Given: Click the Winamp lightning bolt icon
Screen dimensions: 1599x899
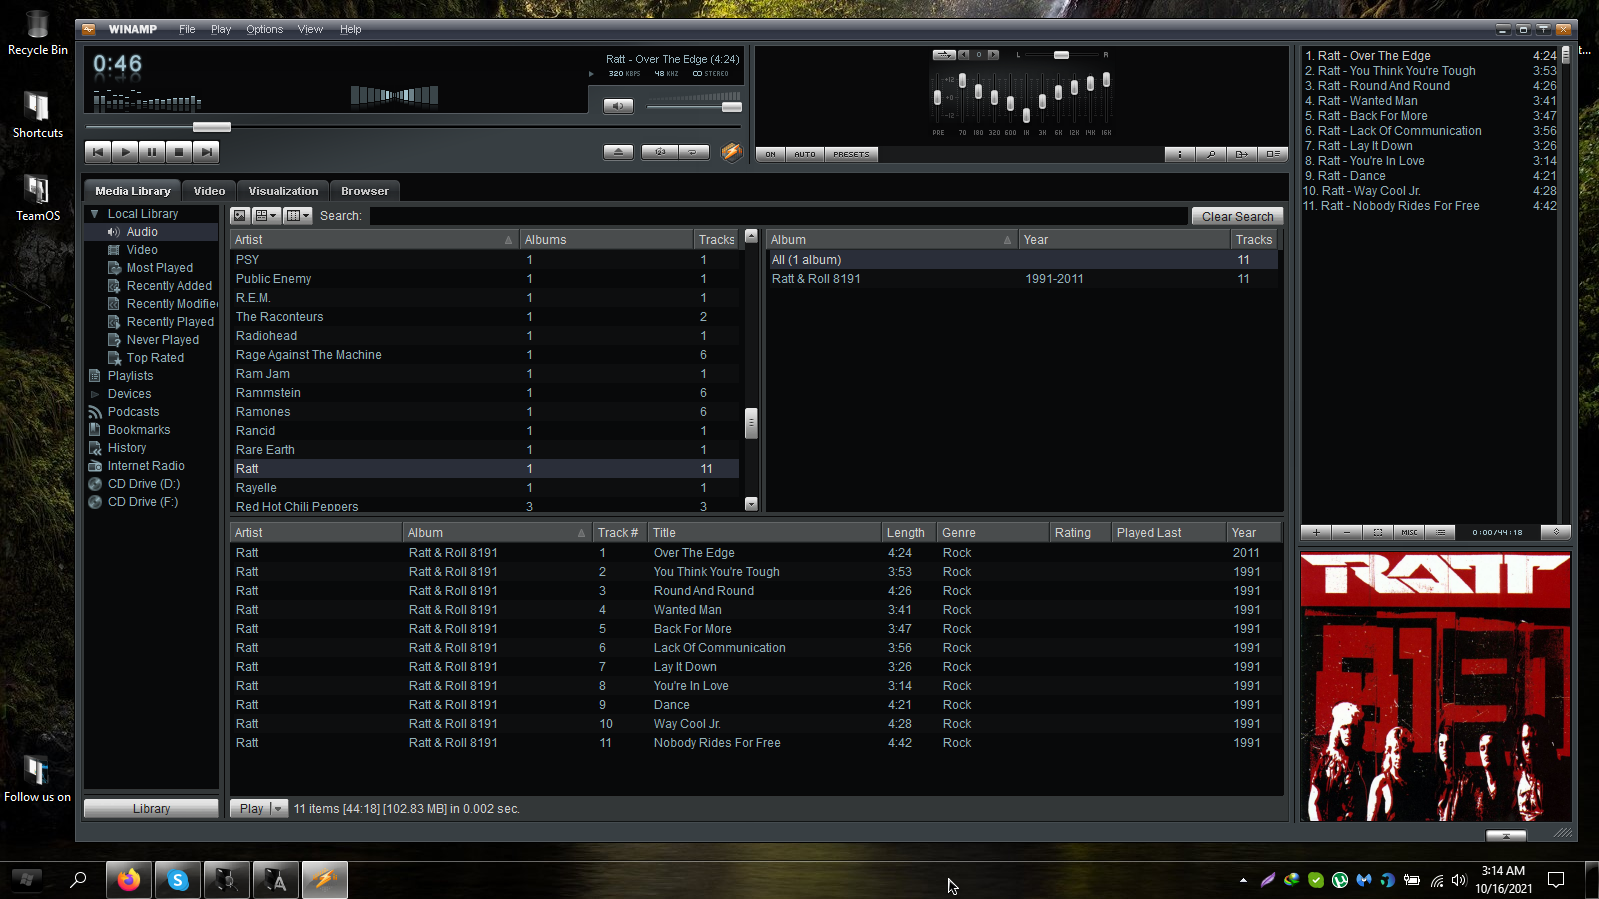Looking at the screenshot, I should [731, 152].
